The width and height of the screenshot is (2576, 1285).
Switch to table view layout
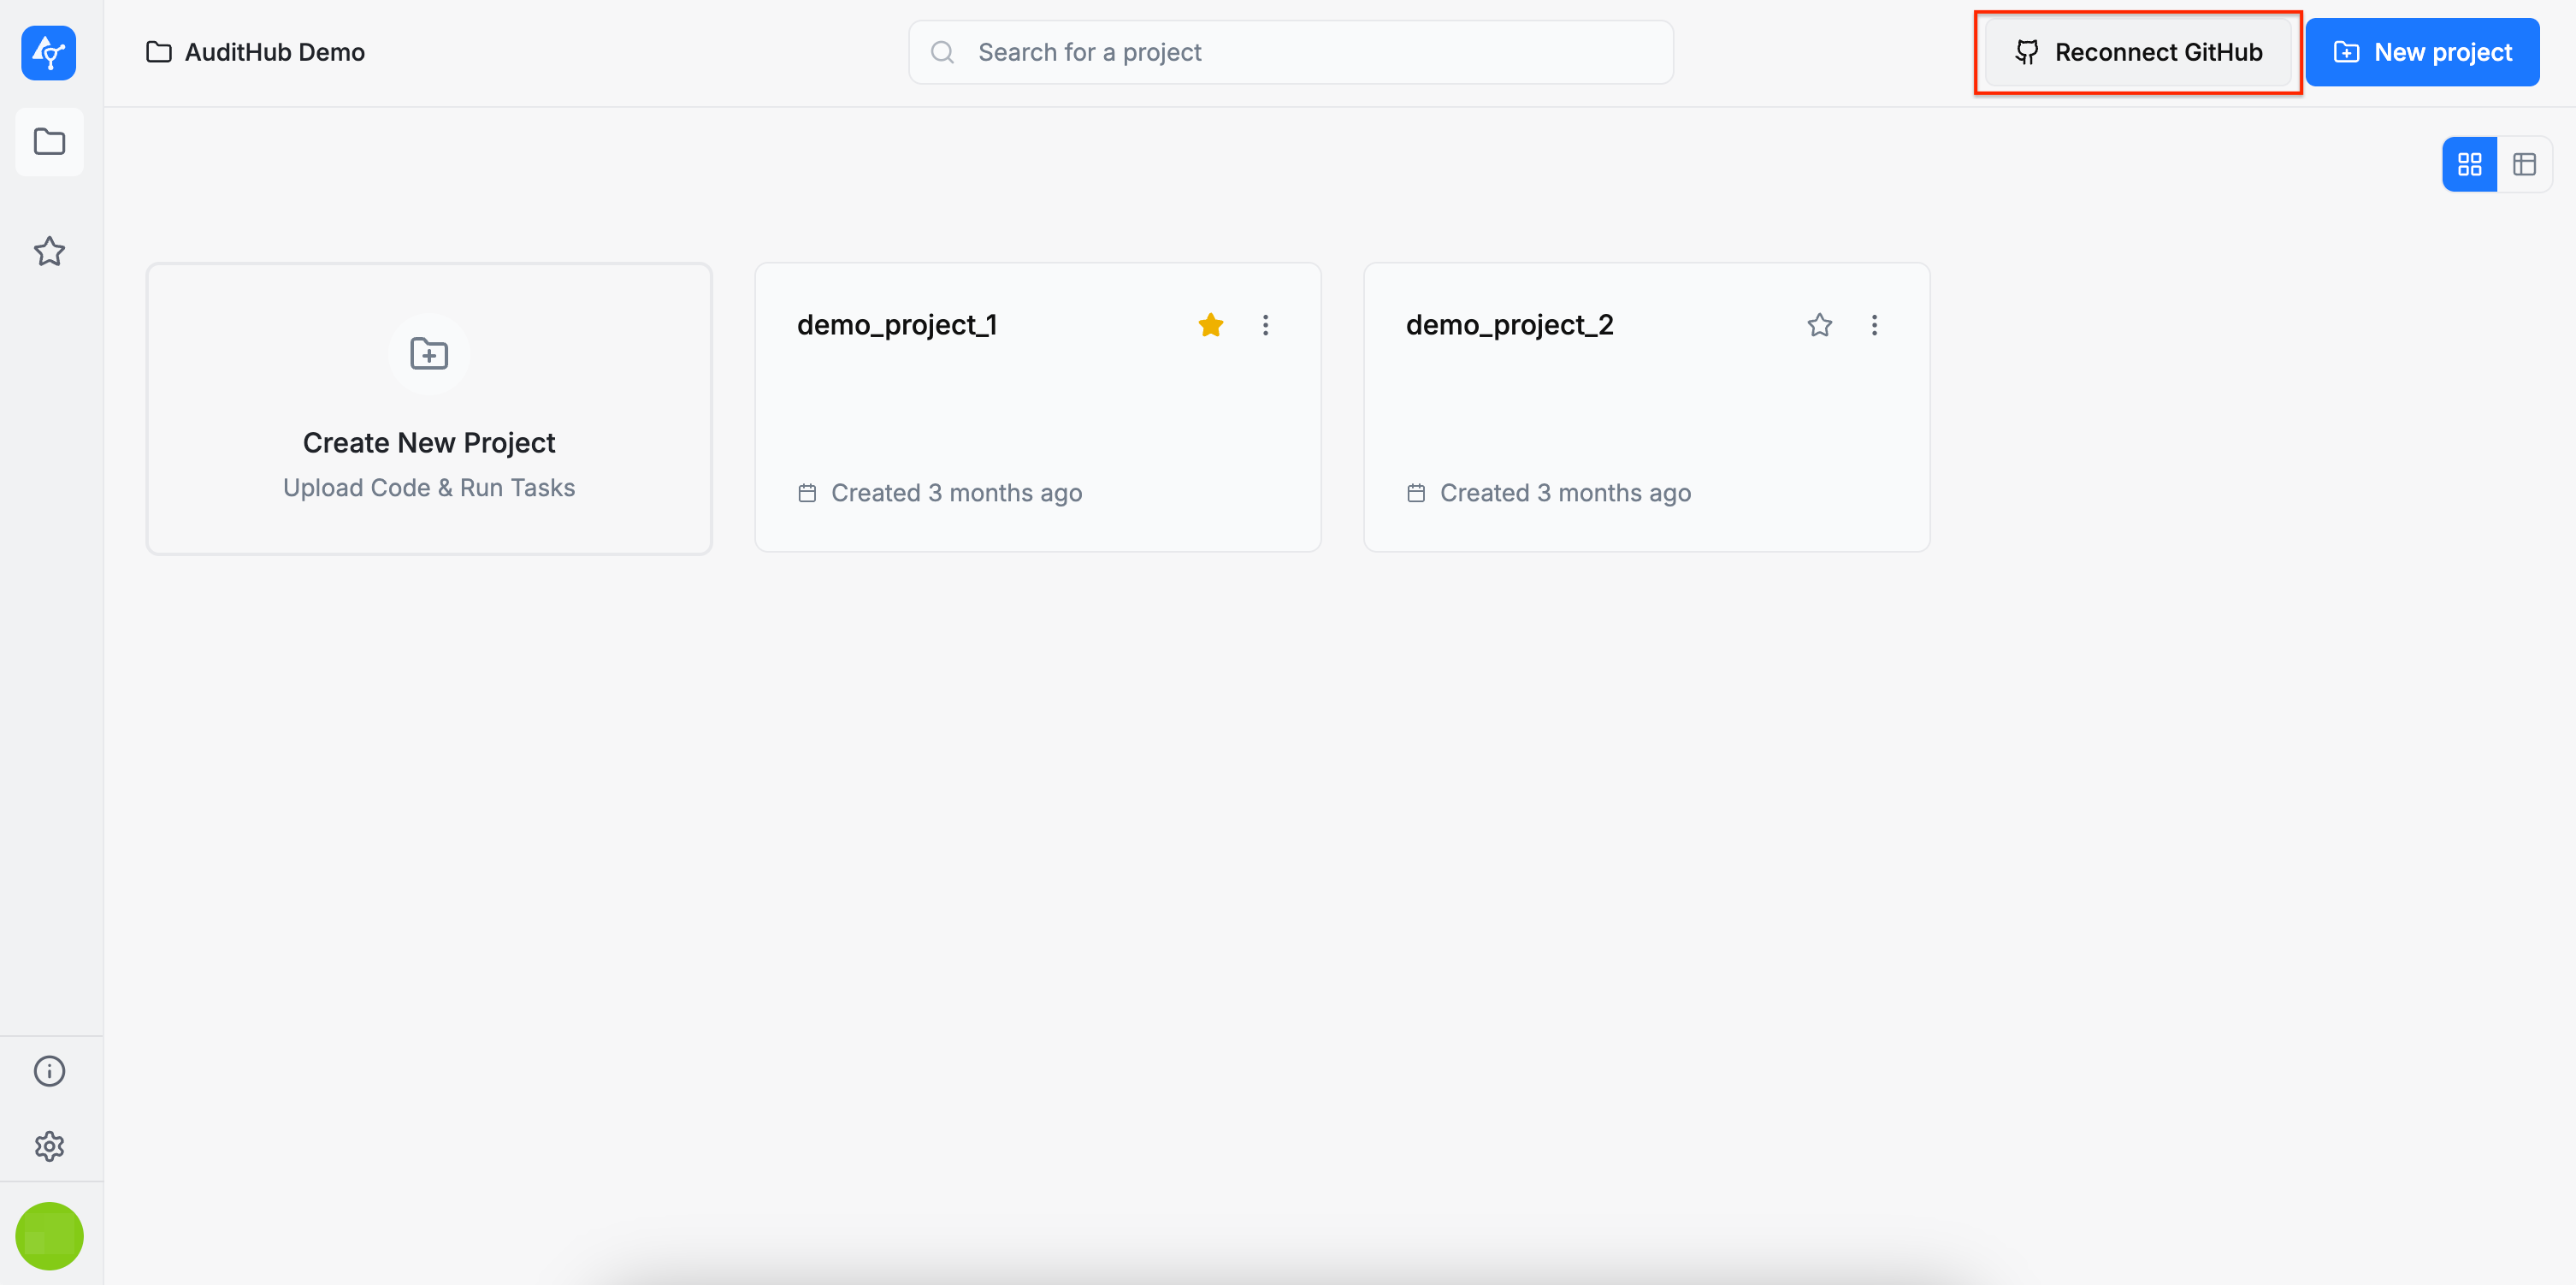(x=2524, y=164)
